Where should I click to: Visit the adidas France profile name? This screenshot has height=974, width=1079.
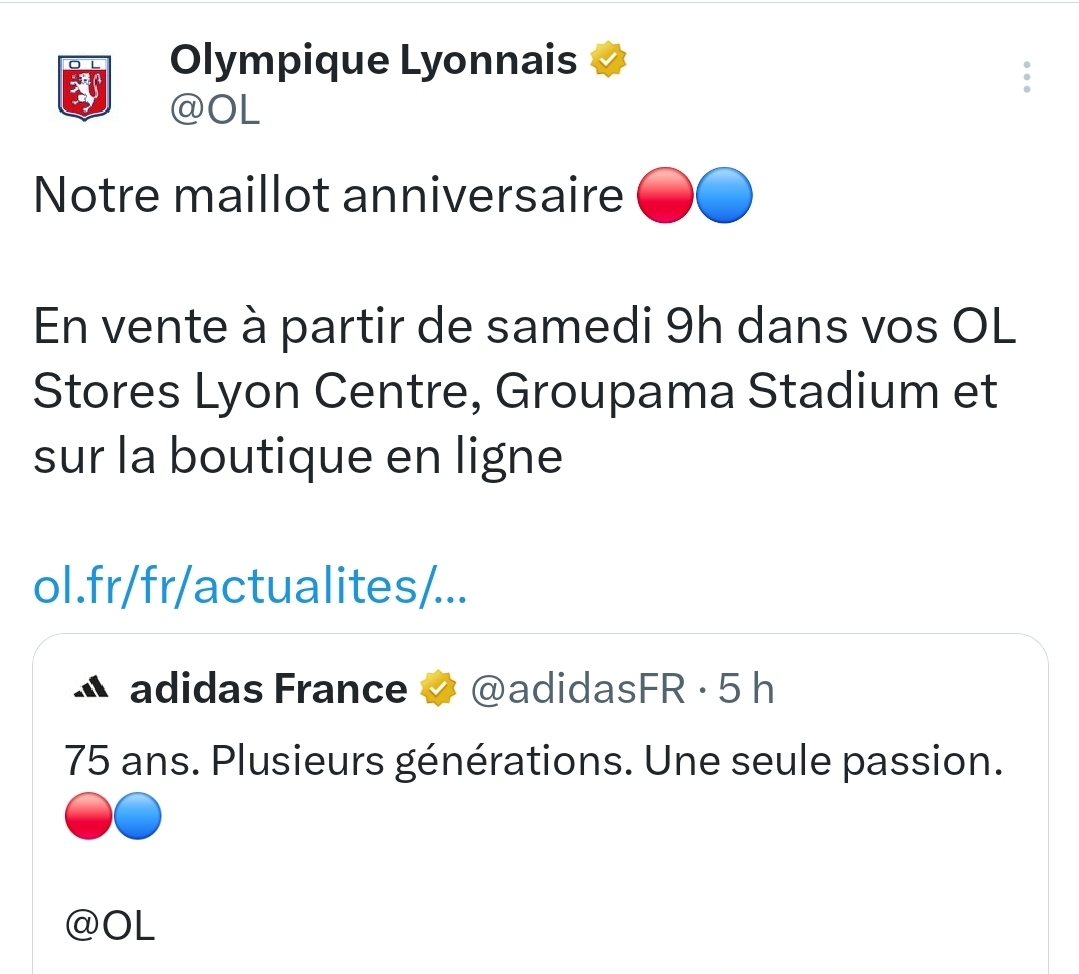click(x=268, y=689)
